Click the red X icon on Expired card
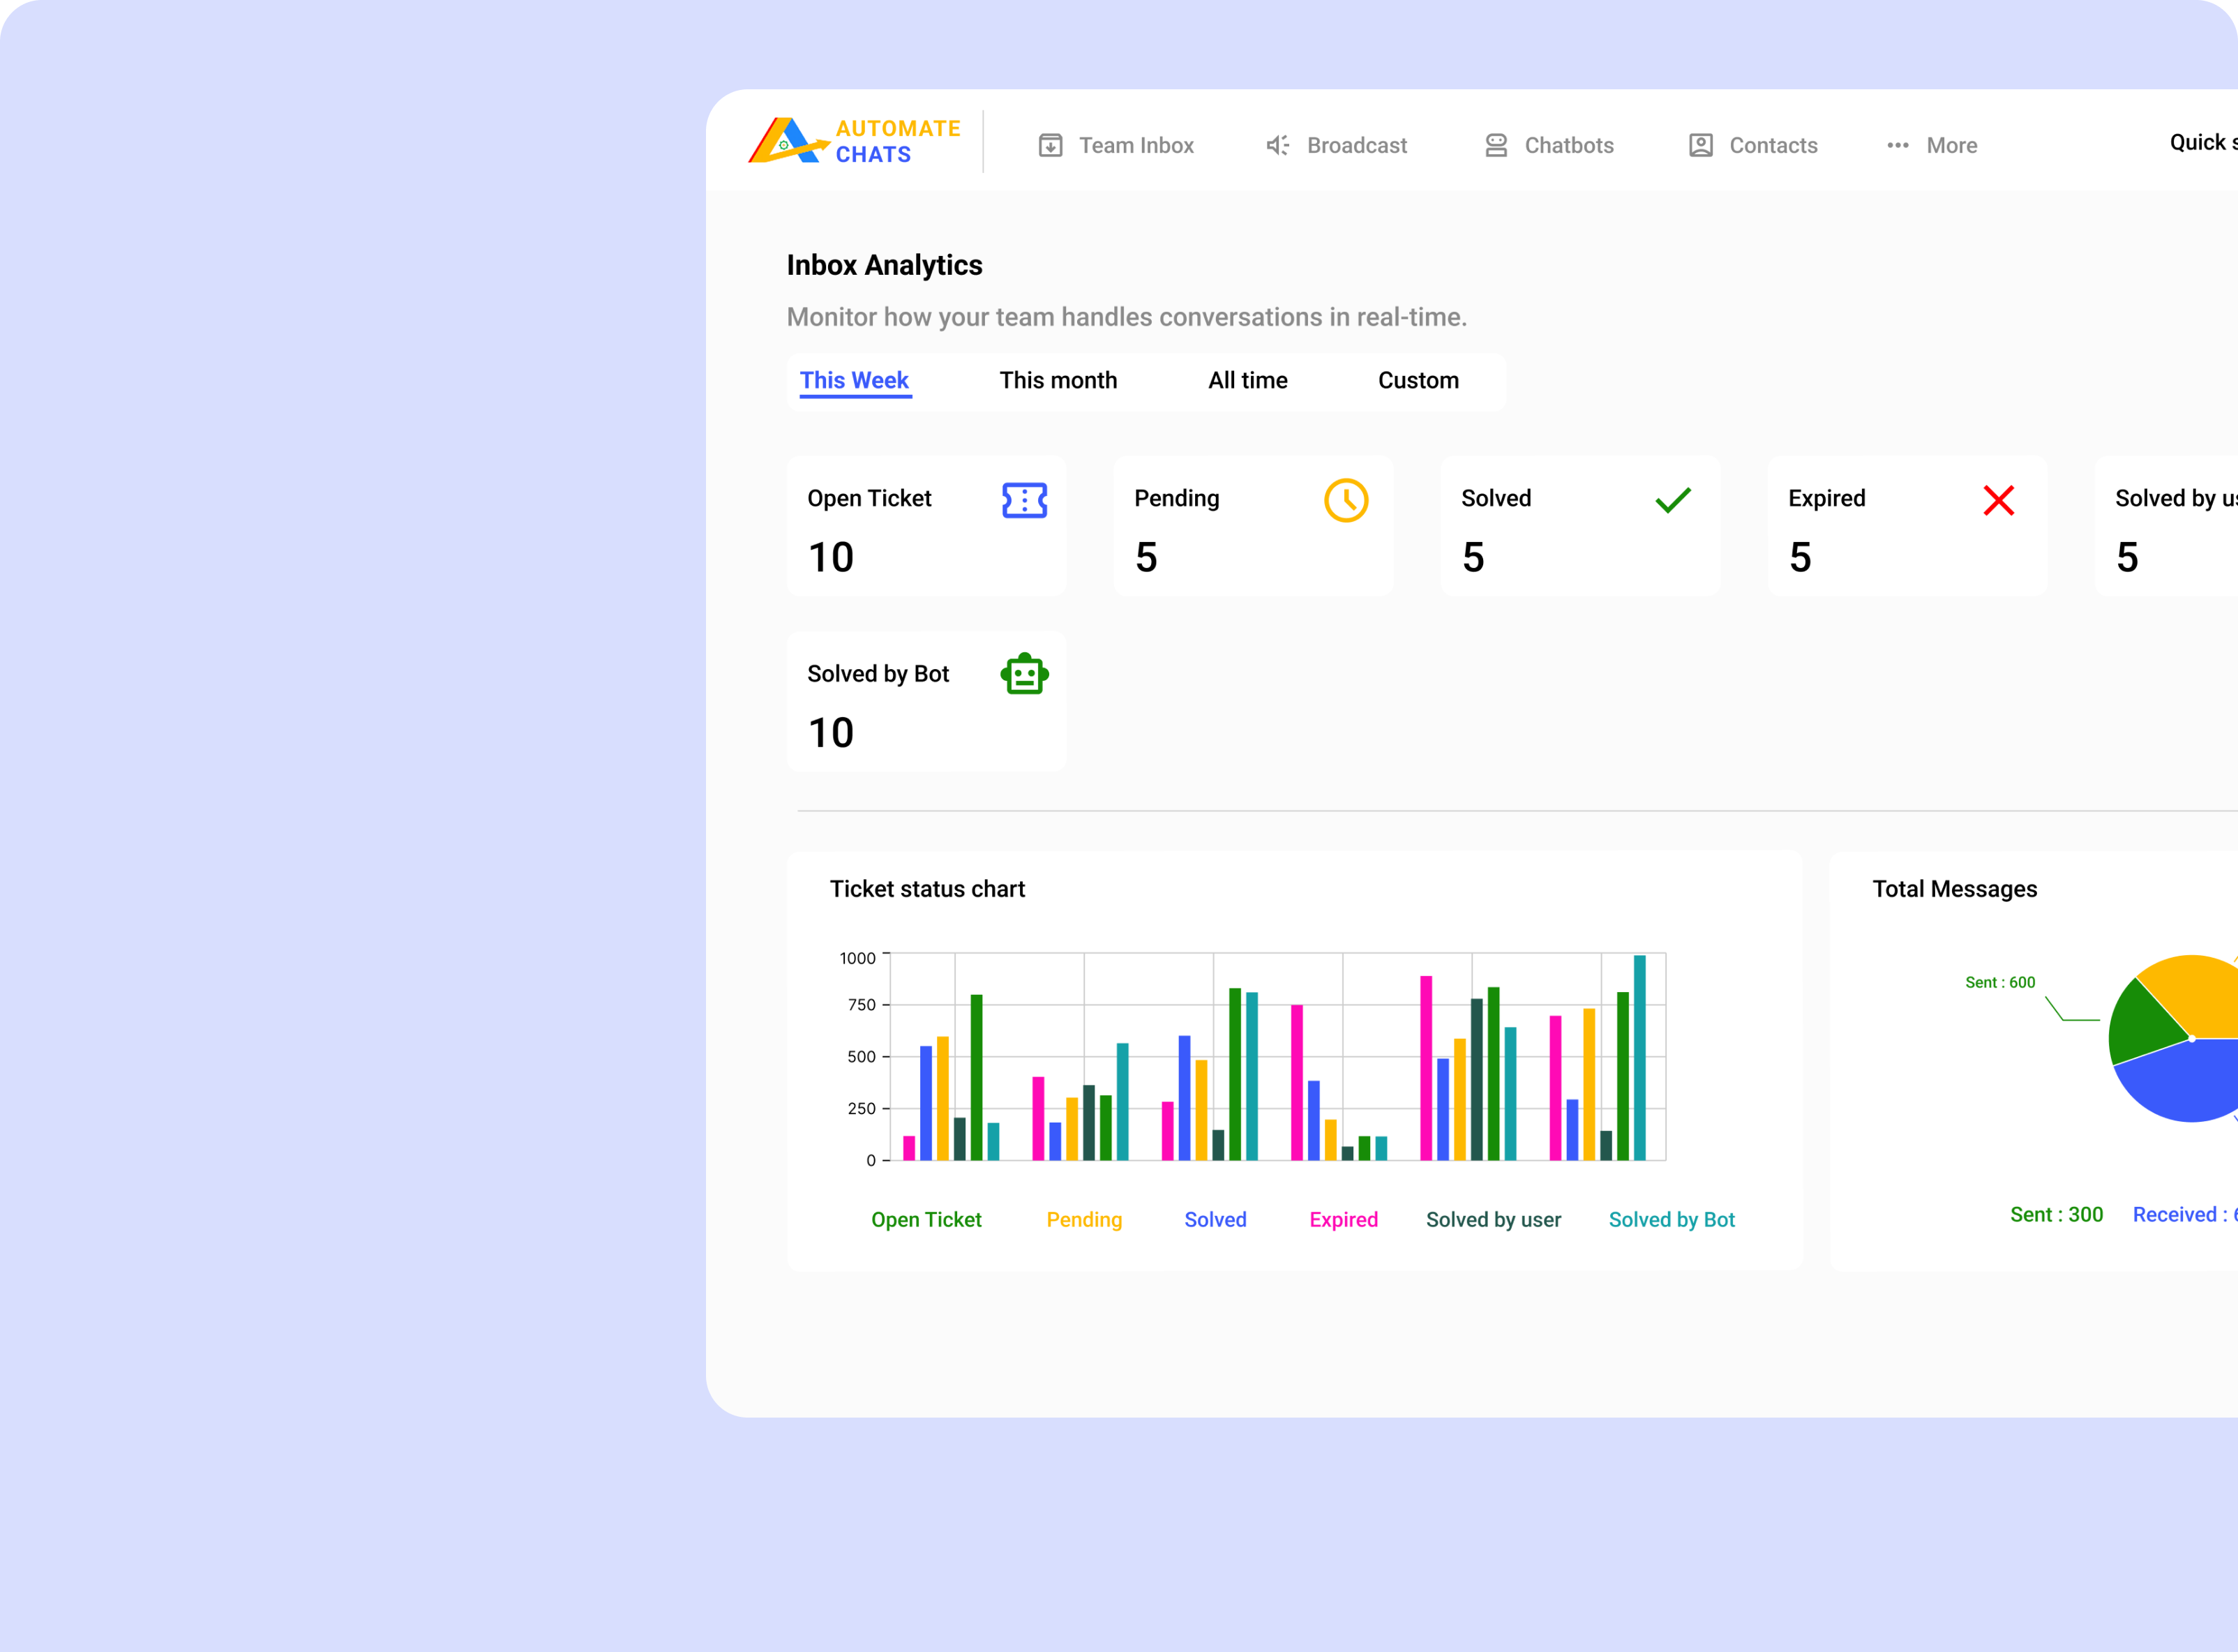Viewport: 2238px width, 1652px height. (1998, 500)
